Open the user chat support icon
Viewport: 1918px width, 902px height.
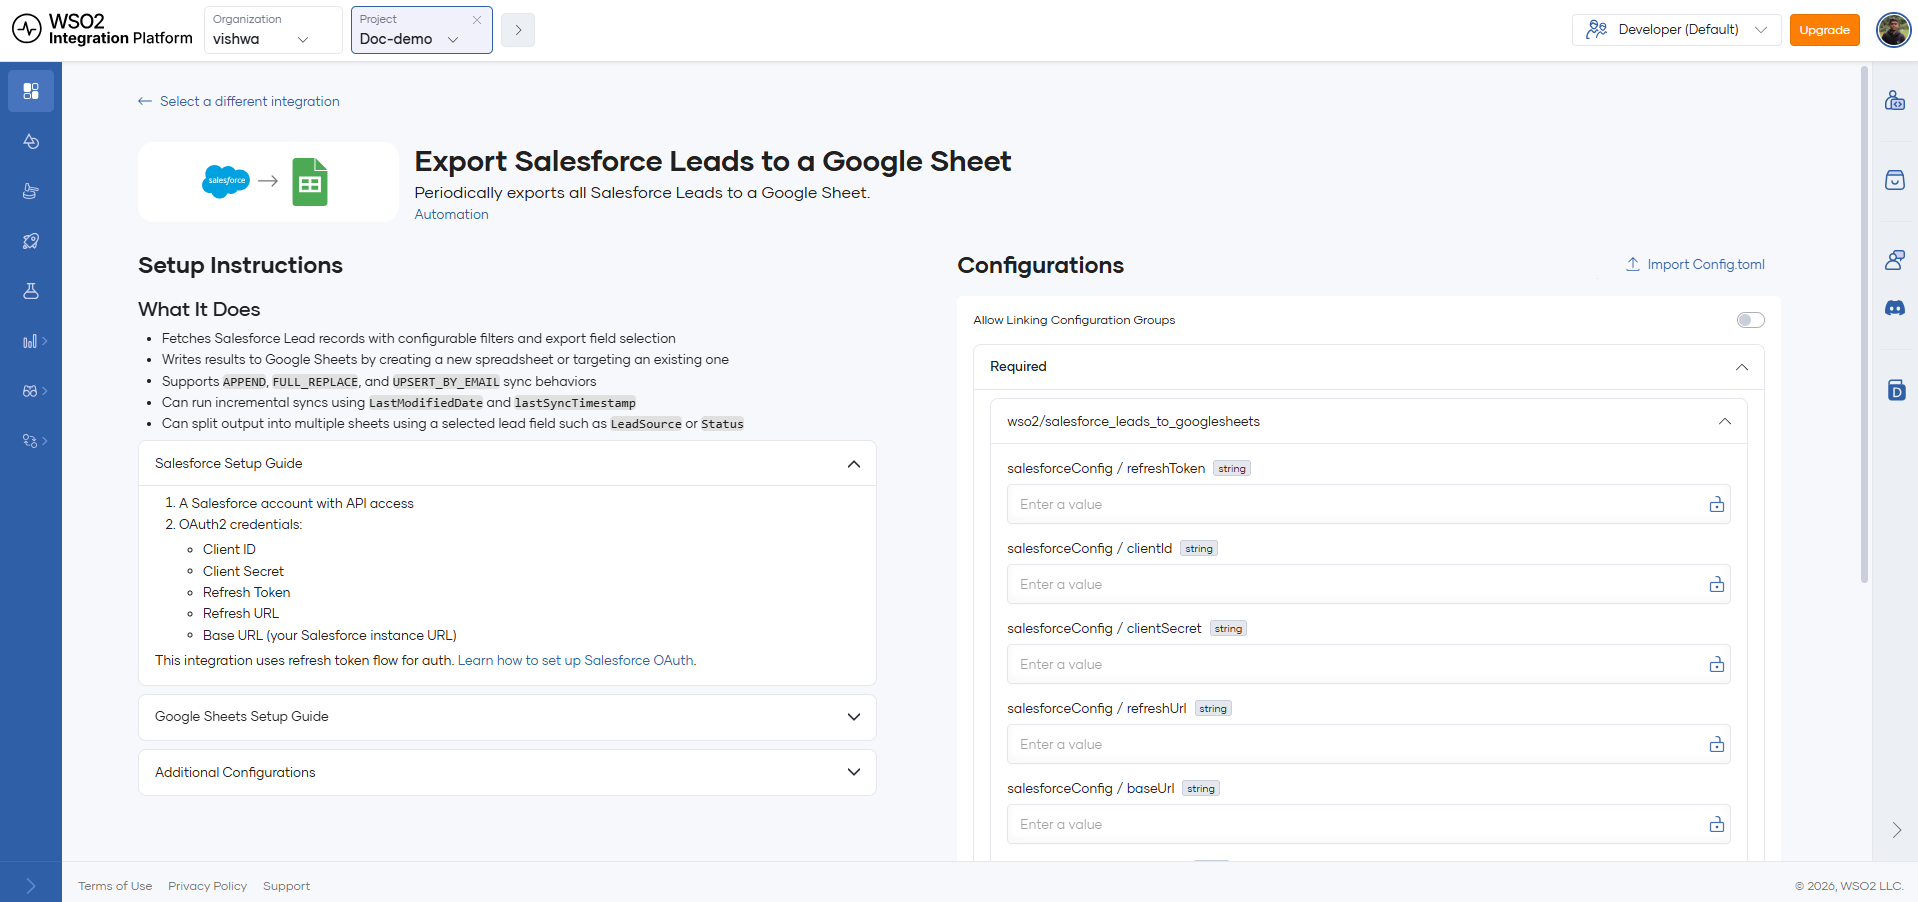coord(1895,260)
